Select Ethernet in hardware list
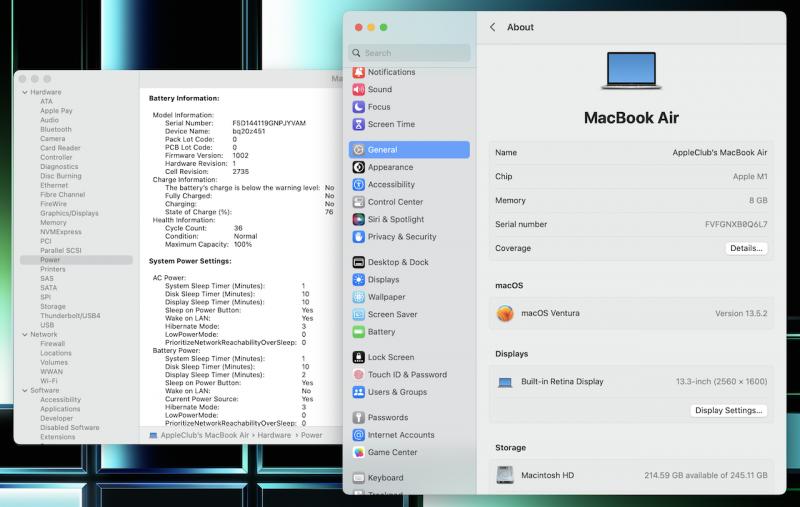This screenshot has height=507, width=800. 54,185
